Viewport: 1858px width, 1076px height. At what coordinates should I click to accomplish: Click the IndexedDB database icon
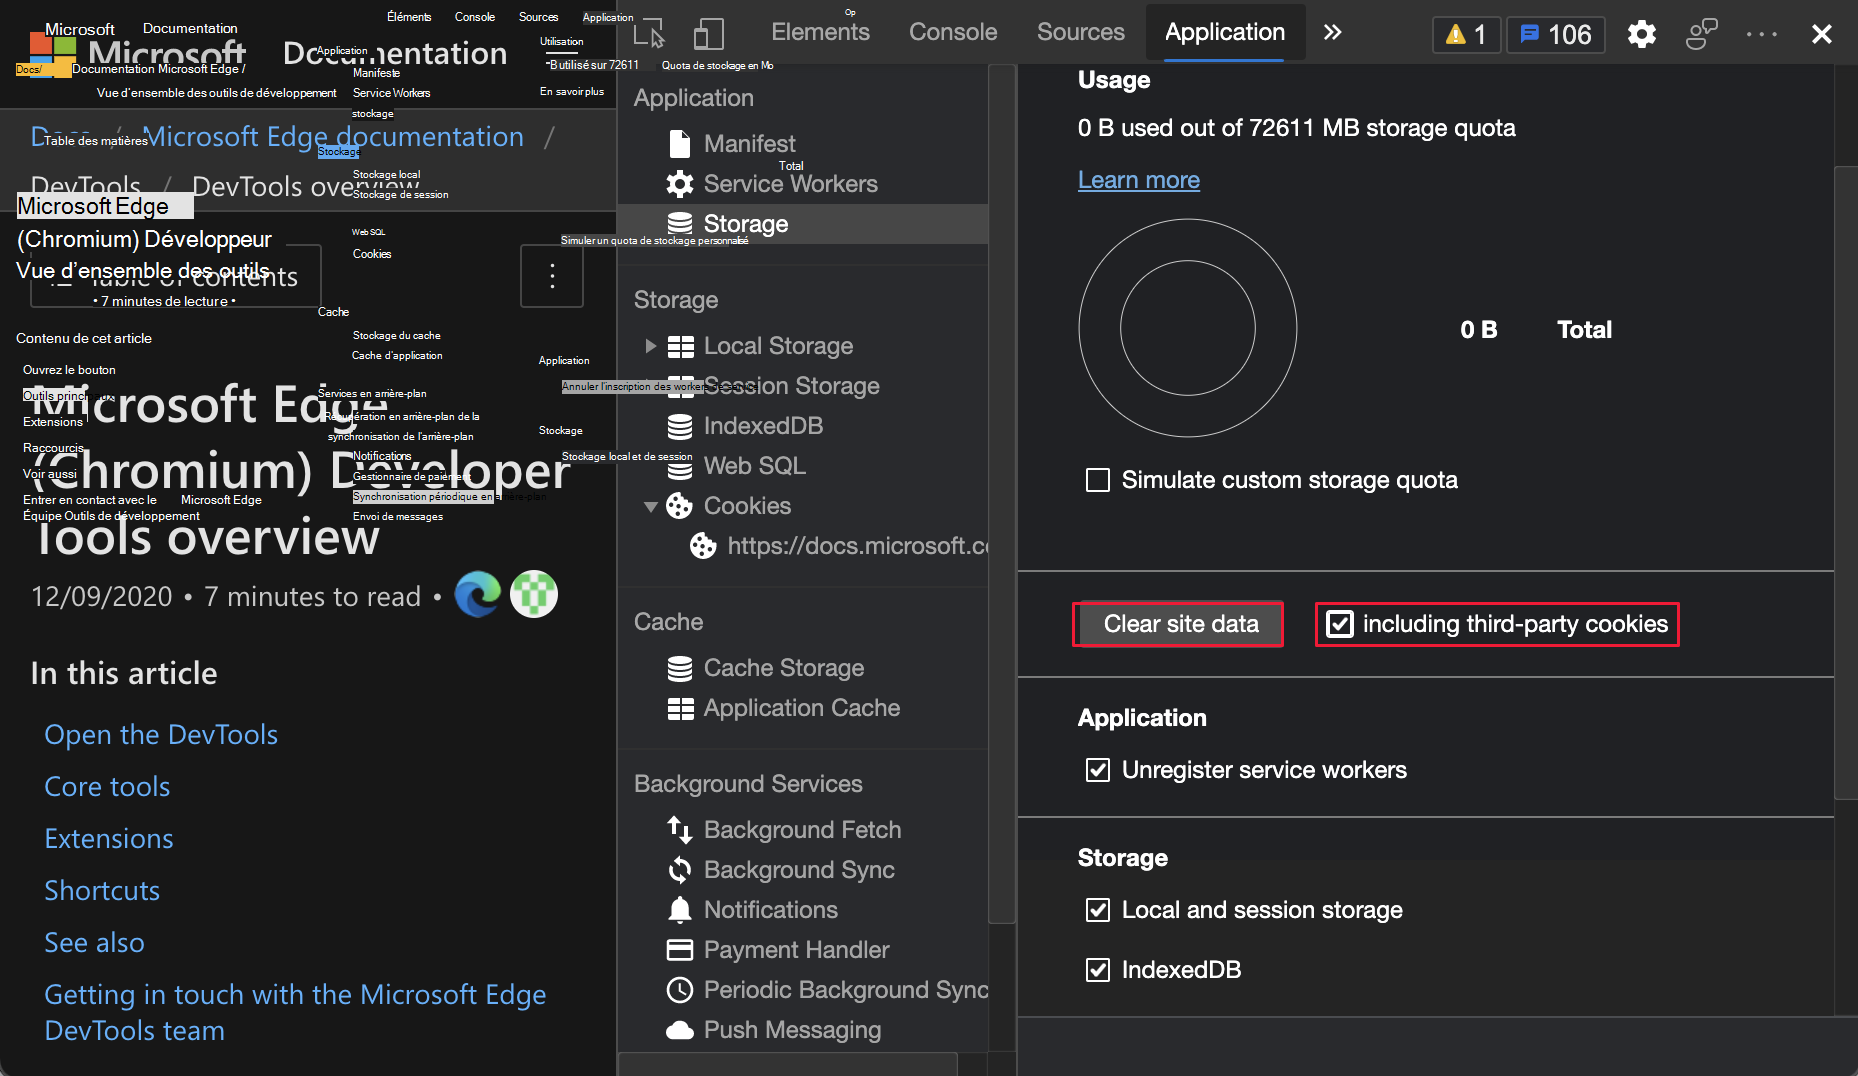point(680,426)
